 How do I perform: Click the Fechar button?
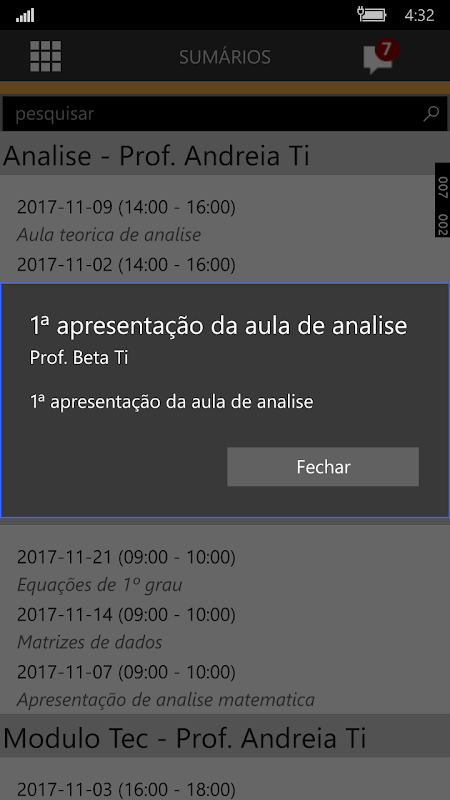coord(323,467)
